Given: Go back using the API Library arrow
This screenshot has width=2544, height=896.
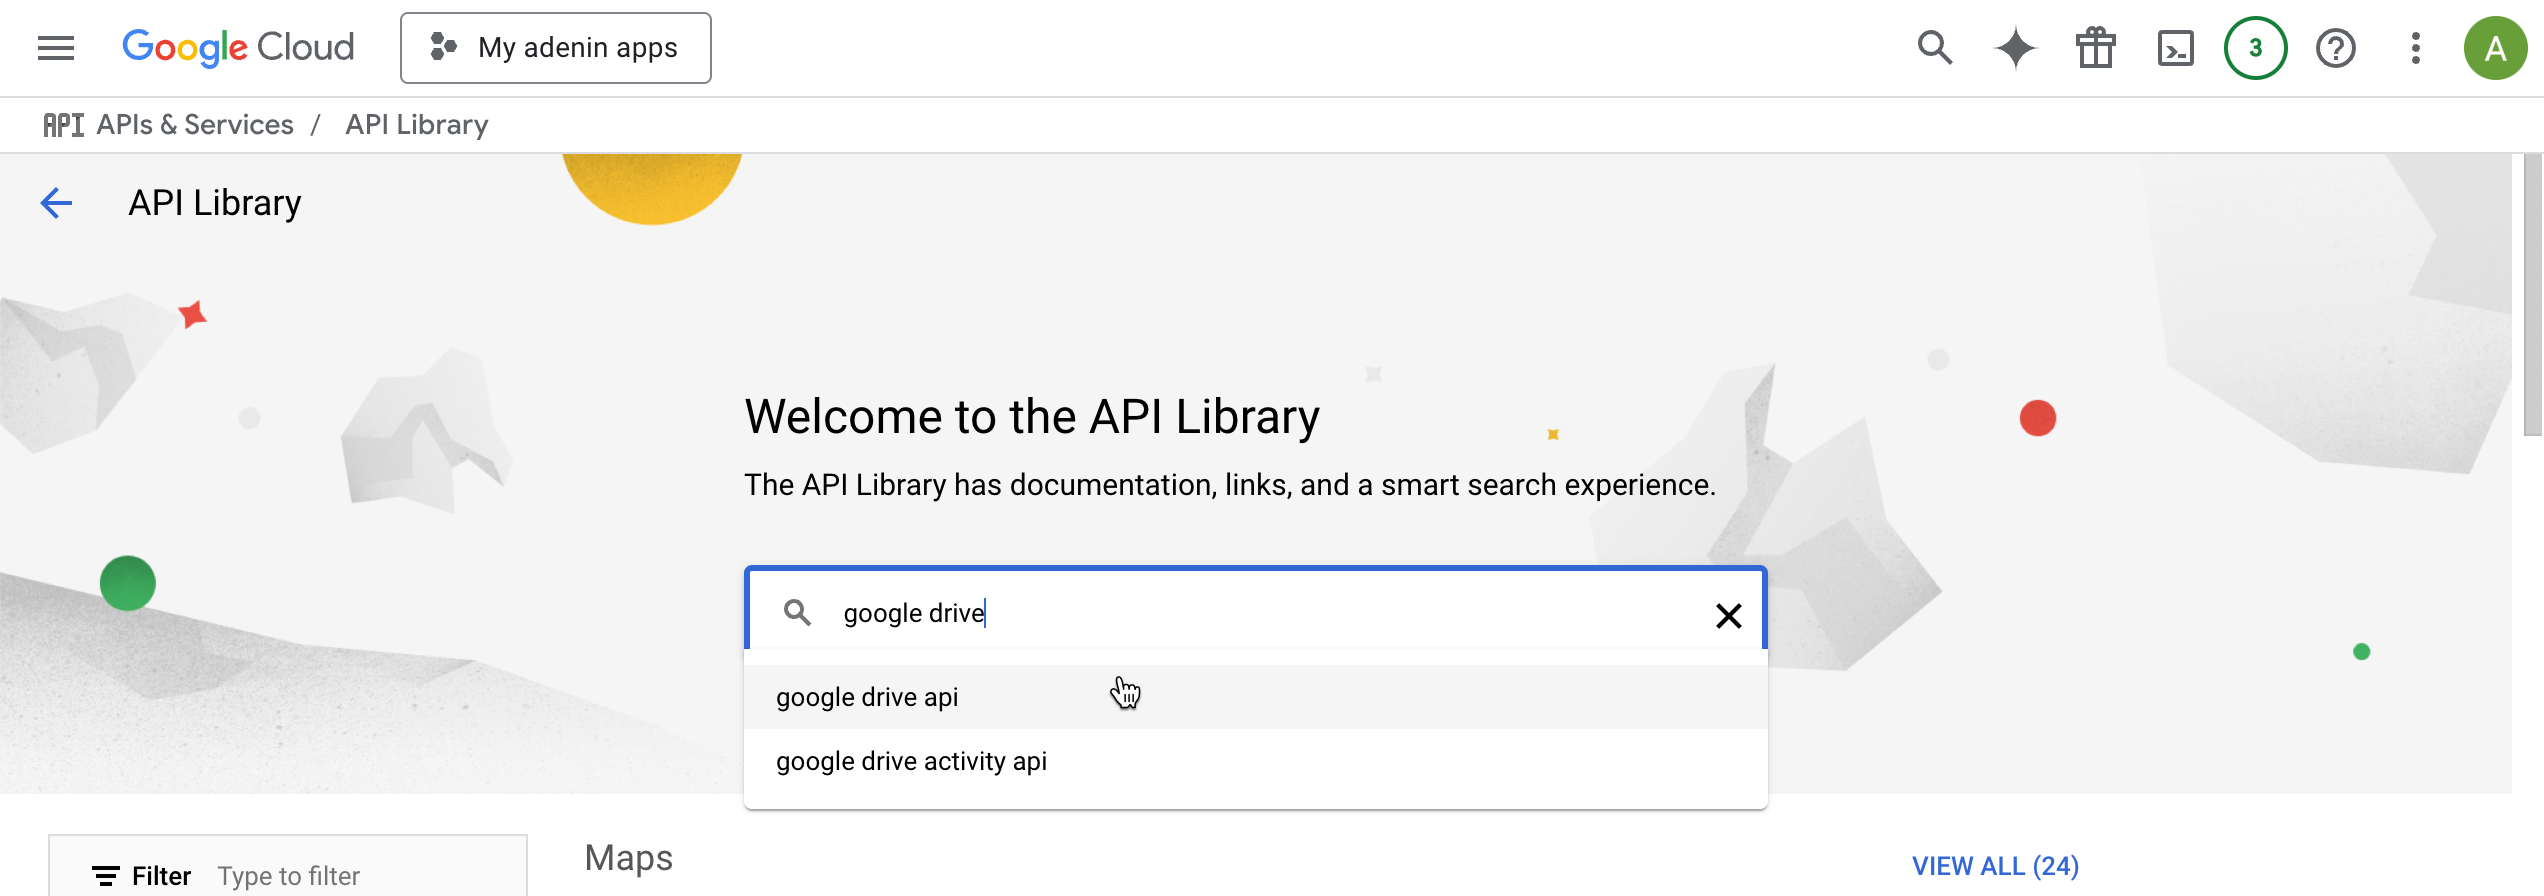Looking at the screenshot, I should 56,203.
